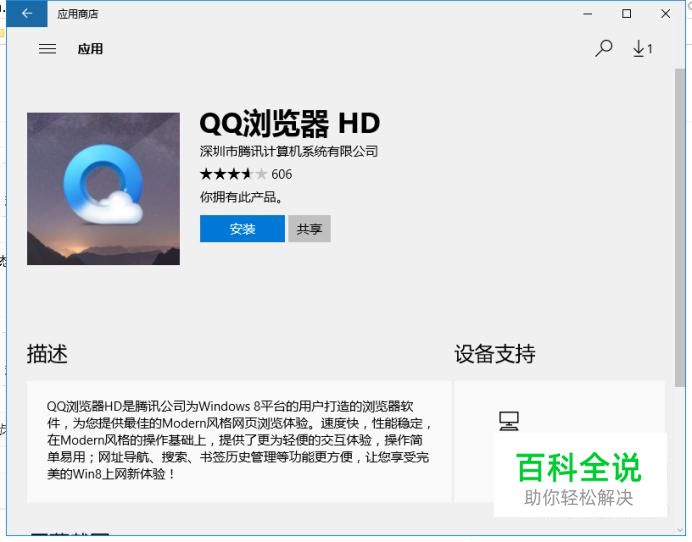Click the PC device support icon
The height and width of the screenshot is (542, 692).
tap(508, 421)
